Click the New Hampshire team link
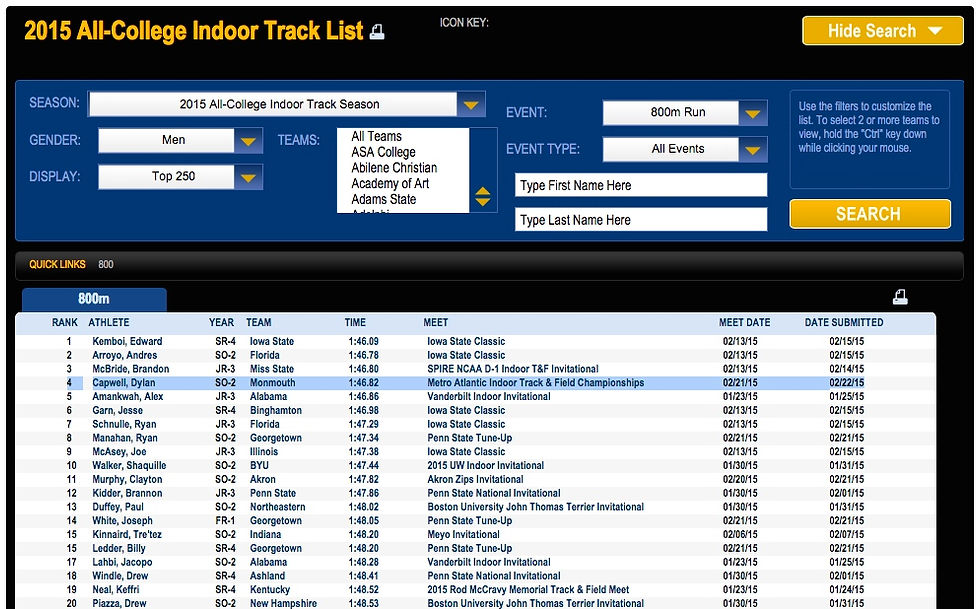The image size is (980, 609). pyautogui.click(x=283, y=603)
